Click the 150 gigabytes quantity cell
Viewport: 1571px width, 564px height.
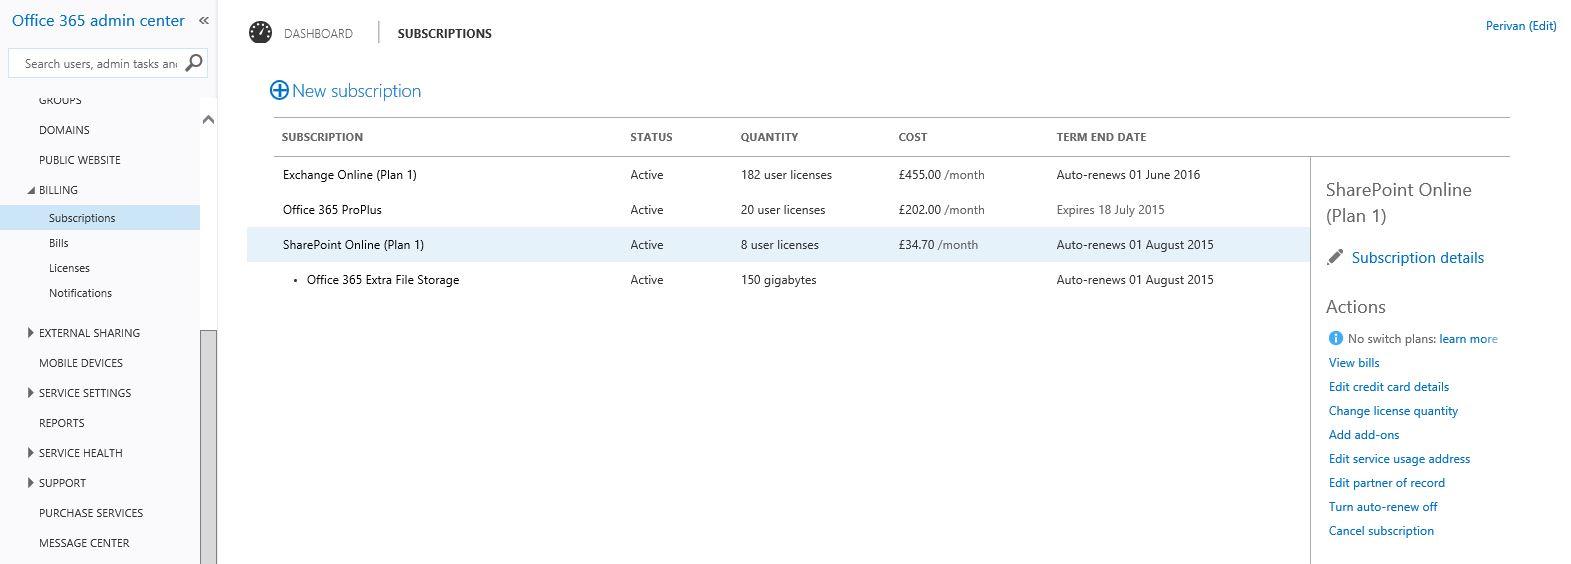click(x=778, y=280)
